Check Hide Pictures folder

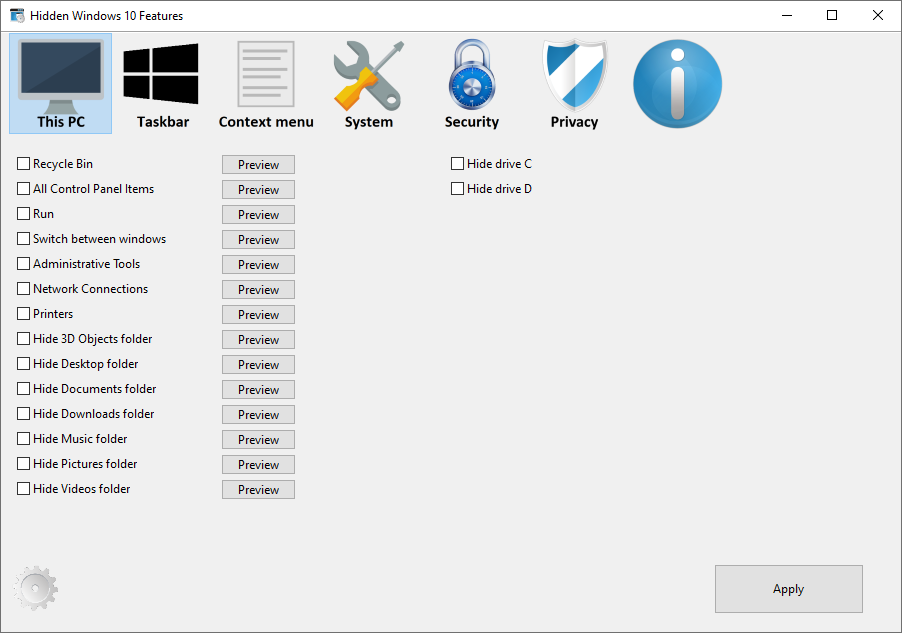(x=24, y=464)
